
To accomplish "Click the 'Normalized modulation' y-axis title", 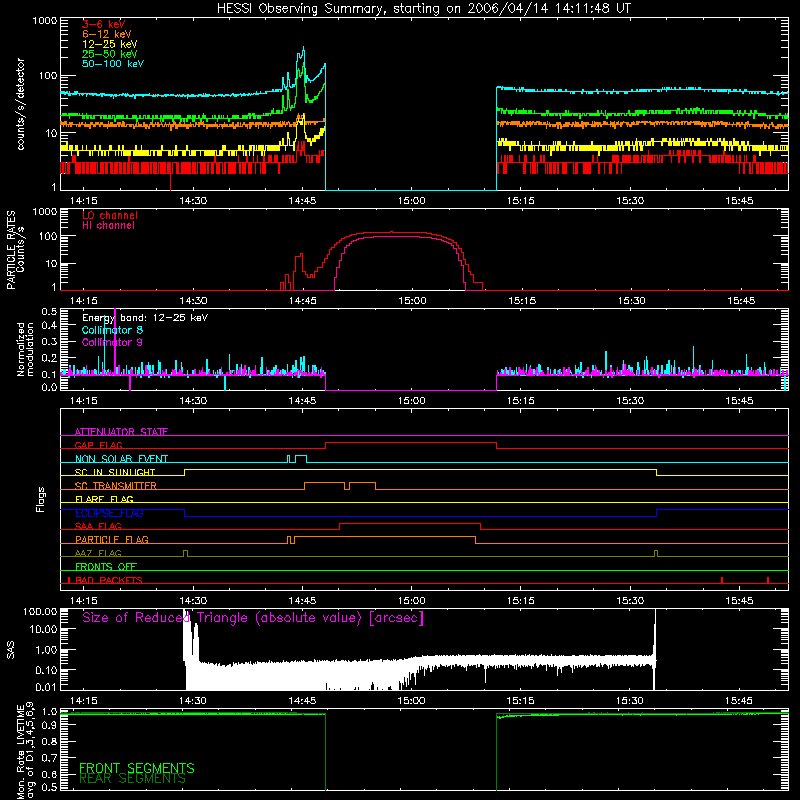I will [24, 349].
